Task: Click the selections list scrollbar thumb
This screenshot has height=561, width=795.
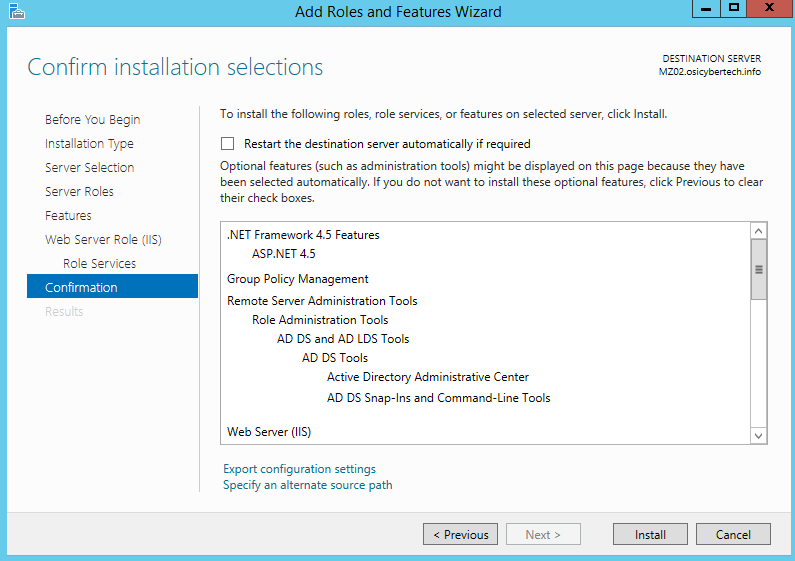Action: click(x=758, y=269)
